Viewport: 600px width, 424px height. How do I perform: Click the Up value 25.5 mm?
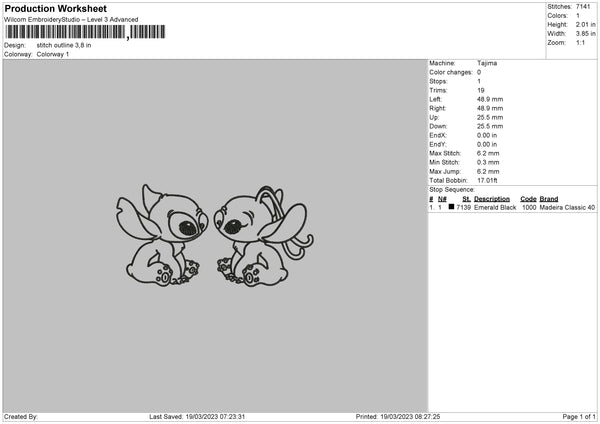(x=490, y=117)
